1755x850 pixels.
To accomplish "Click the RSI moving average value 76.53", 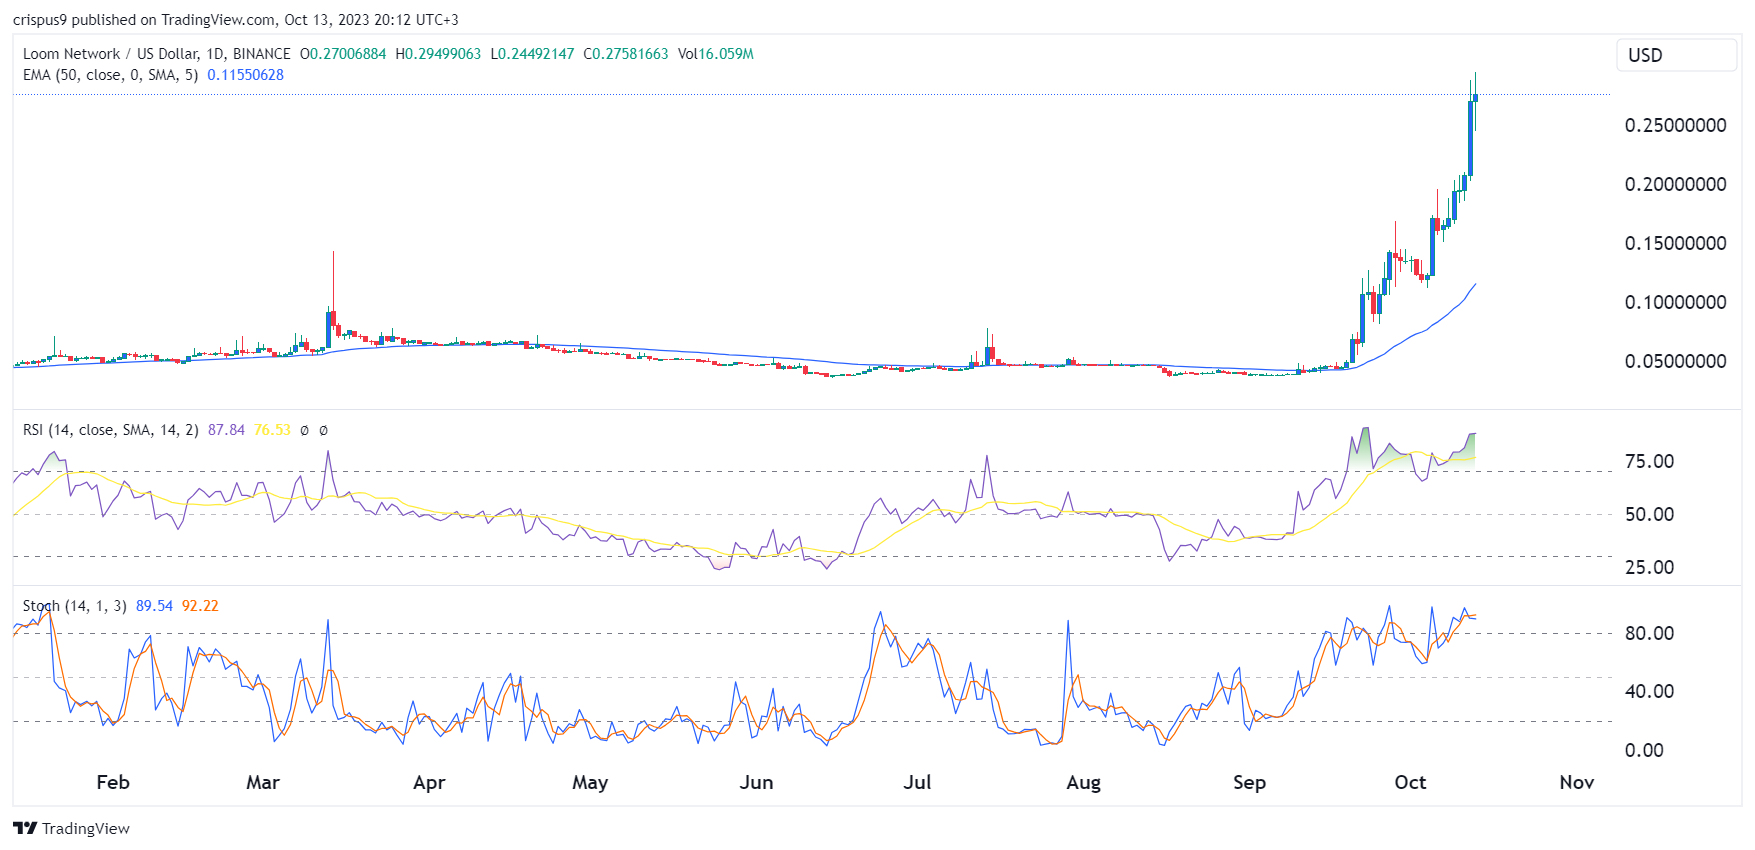I will (272, 430).
